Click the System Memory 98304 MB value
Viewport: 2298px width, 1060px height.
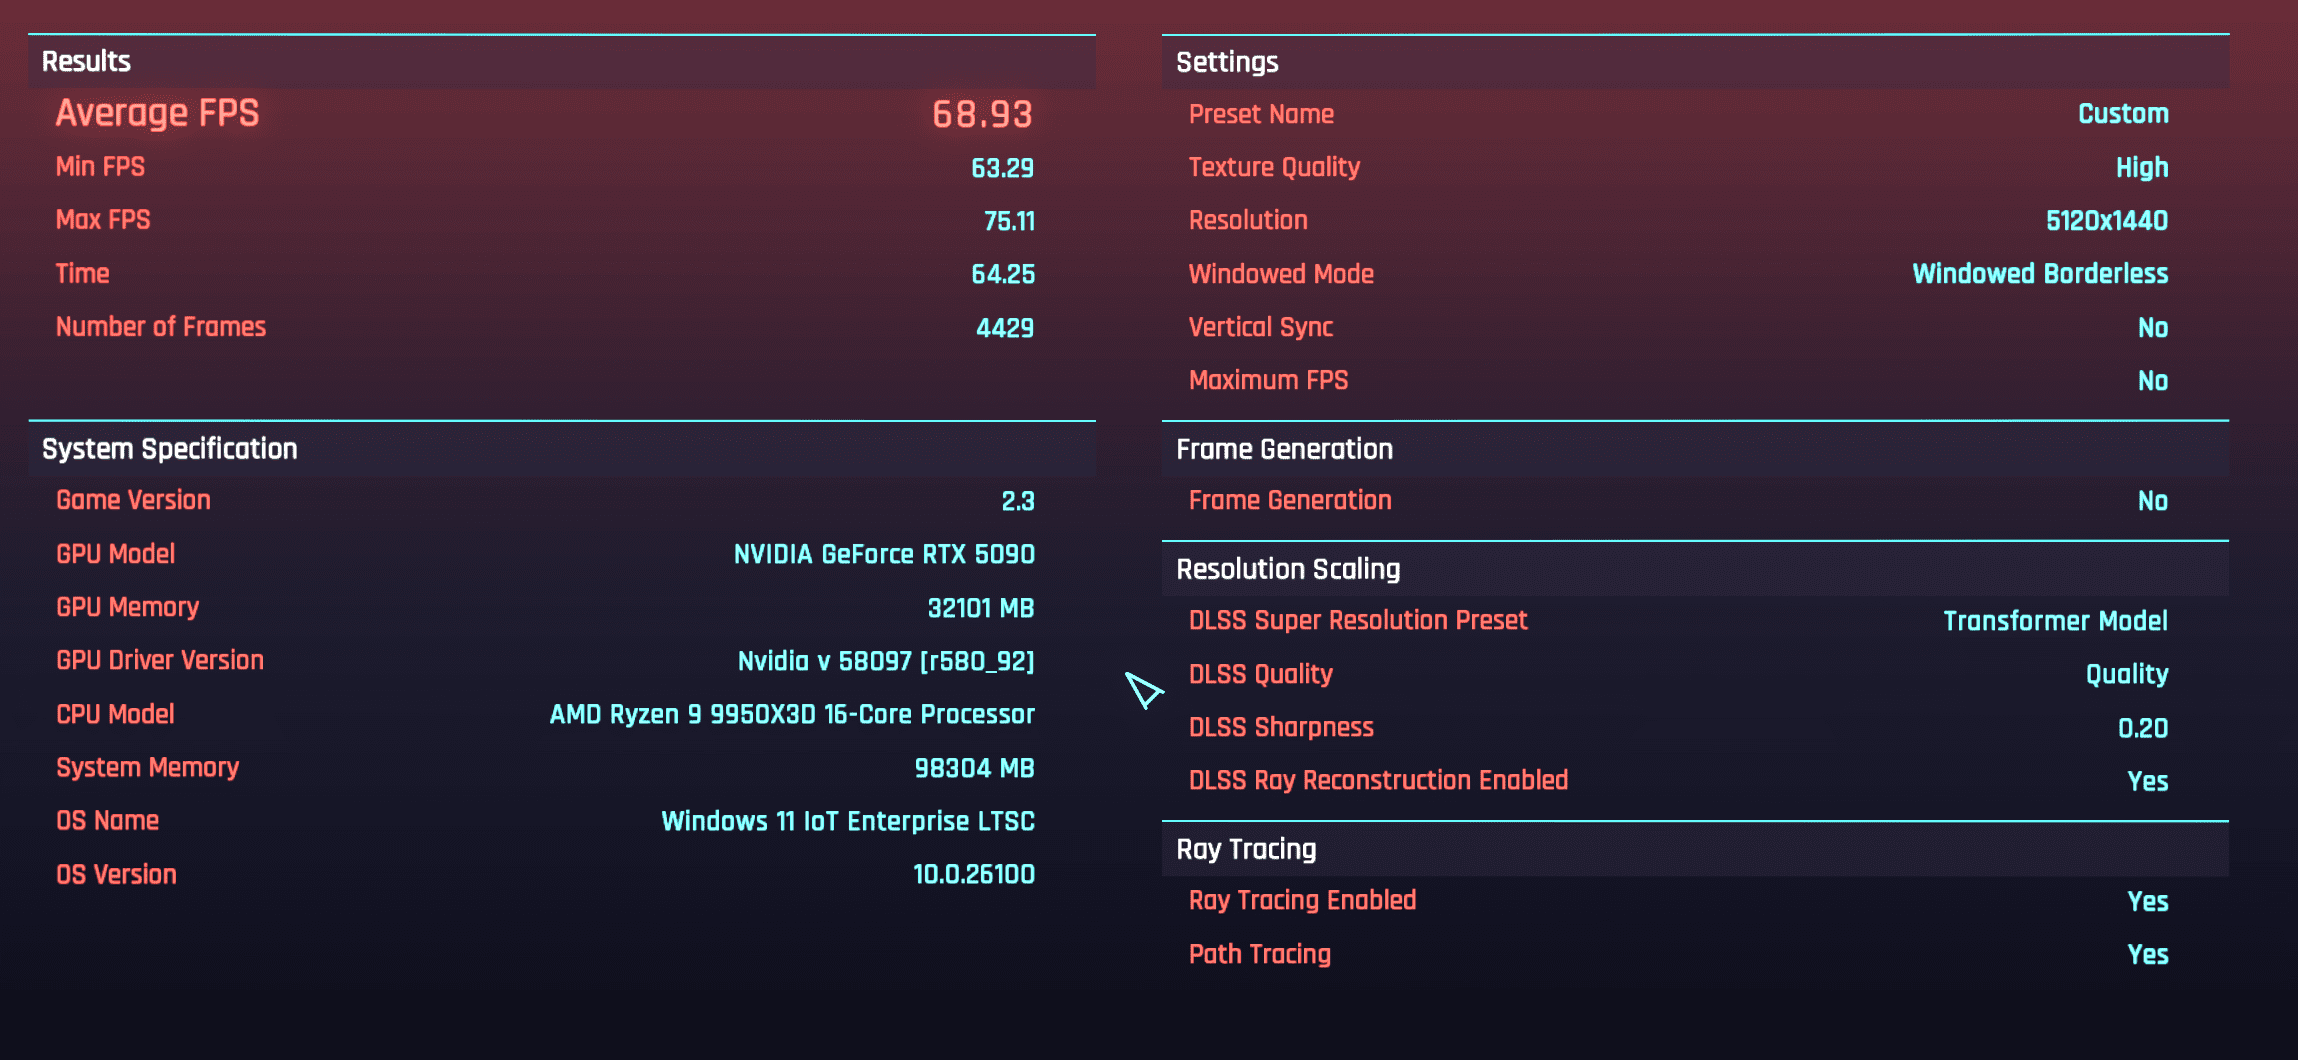(974, 768)
